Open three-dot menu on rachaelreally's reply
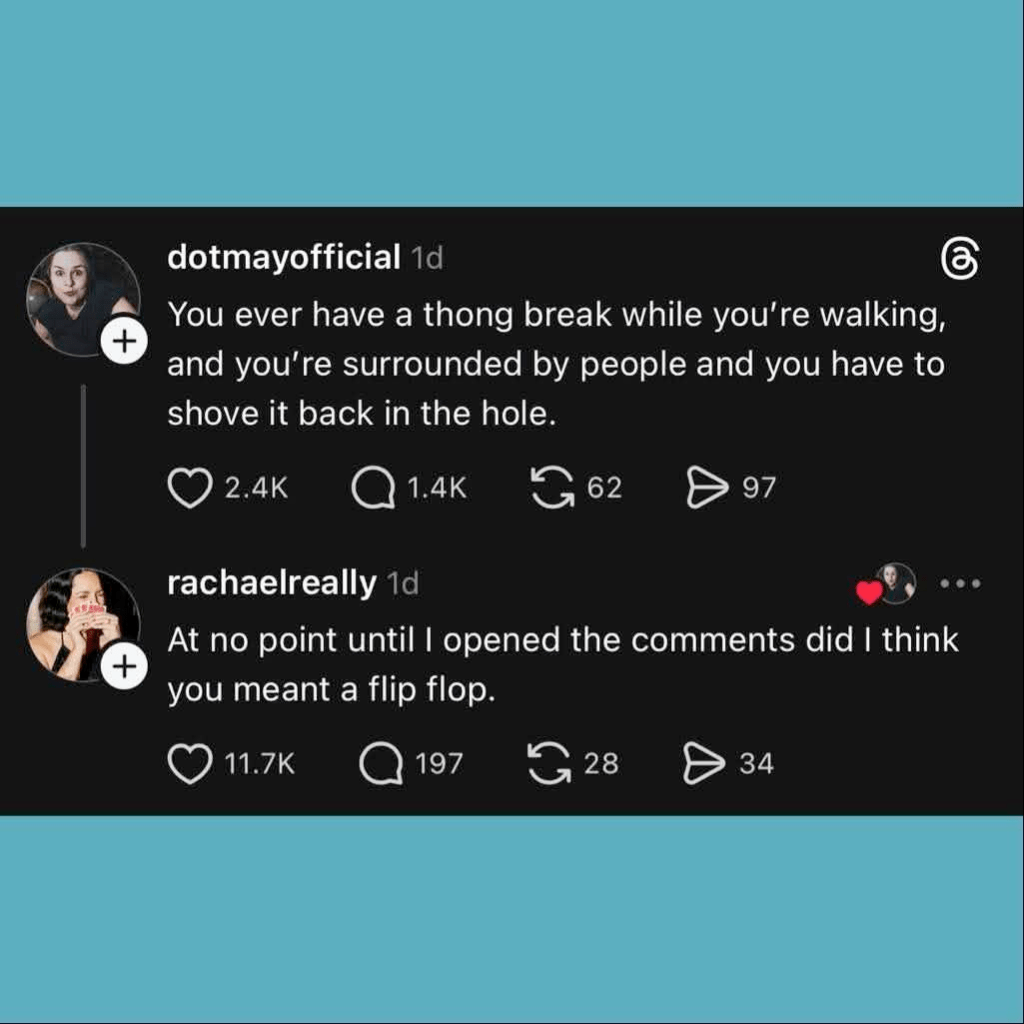The image size is (1024, 1024). coord(961,583)
